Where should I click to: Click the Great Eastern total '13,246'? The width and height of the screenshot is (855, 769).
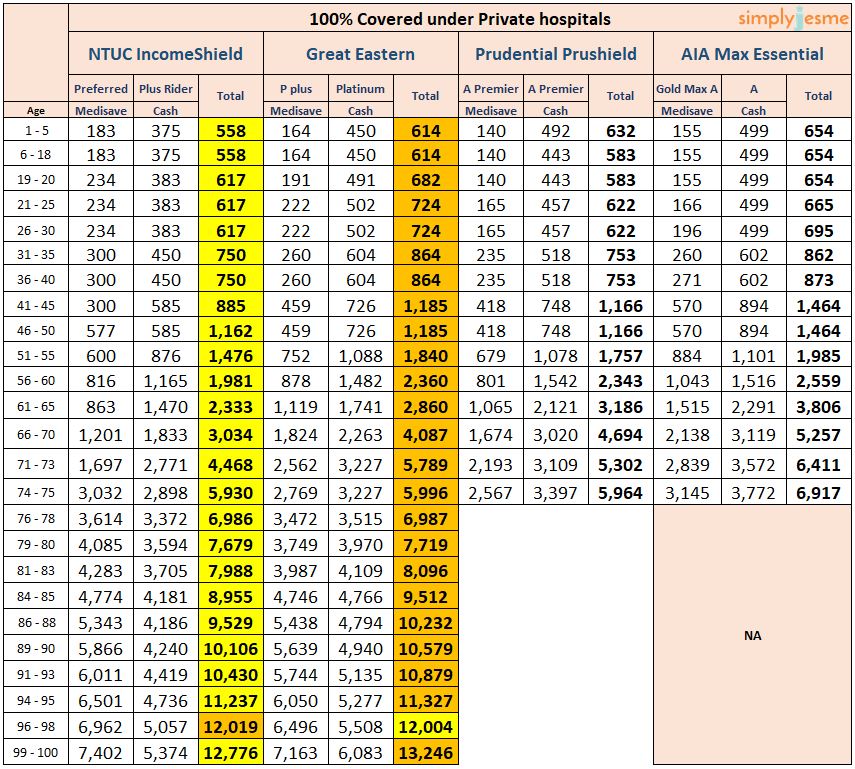[x=426, y=753]
